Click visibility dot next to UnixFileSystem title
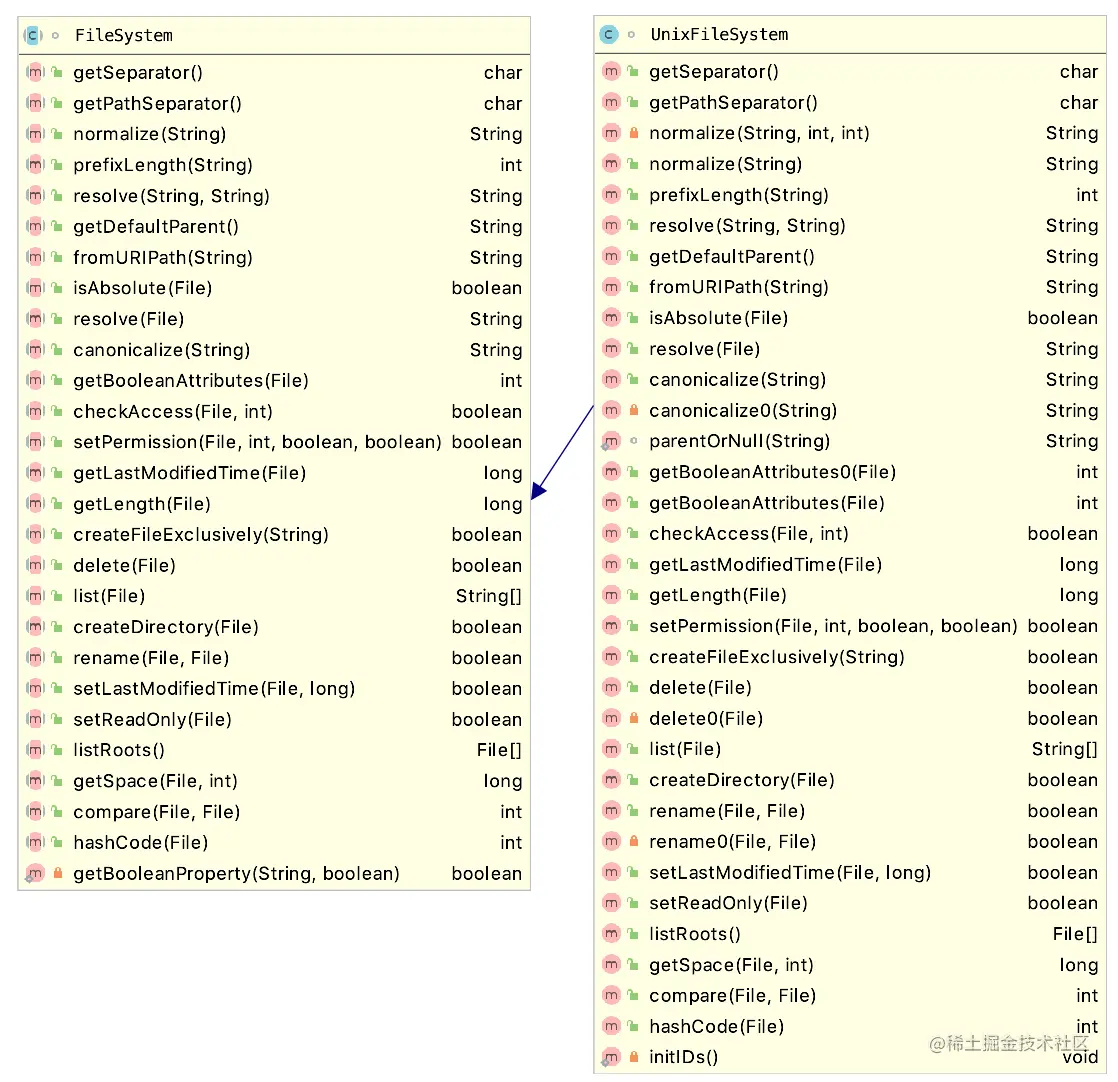The height and width of the screenshot is (1082, 1118). 632,34
